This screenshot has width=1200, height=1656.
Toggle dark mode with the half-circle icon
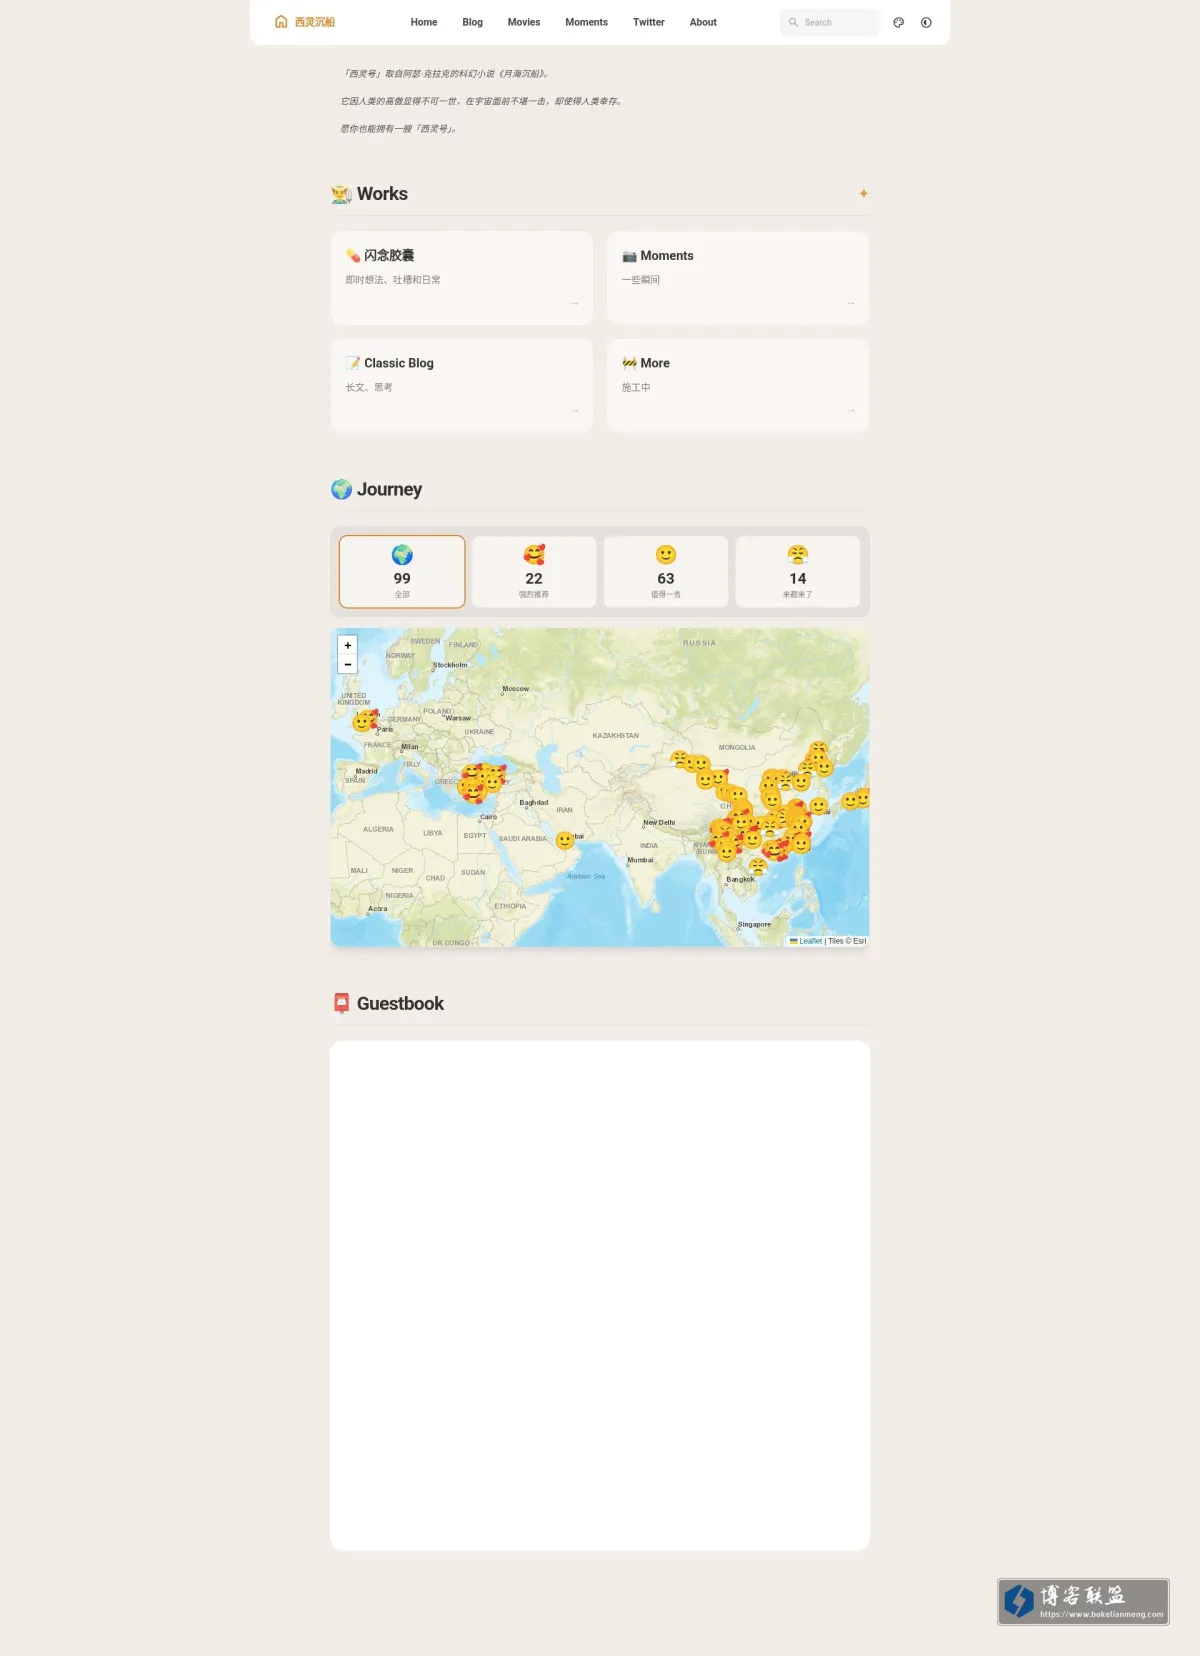pyautogui.click(x=926, y=22)
